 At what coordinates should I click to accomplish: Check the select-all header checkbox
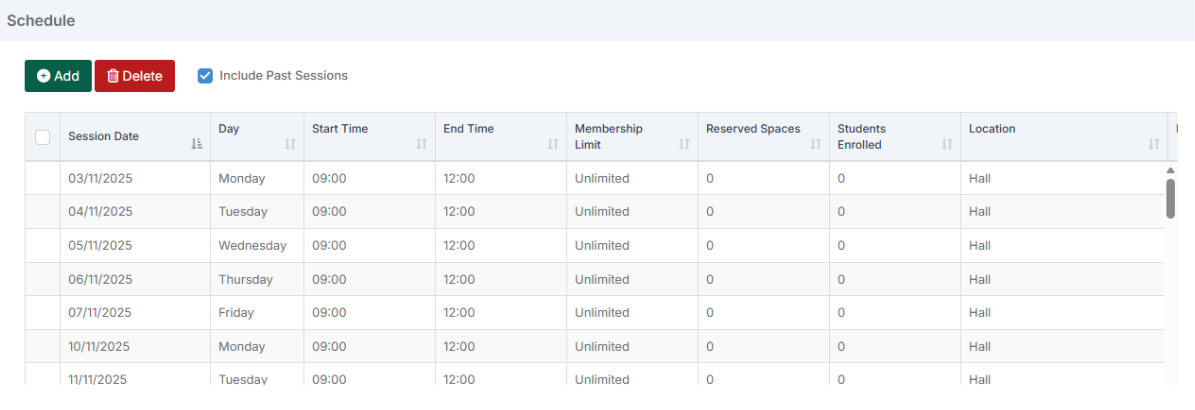click(43, 138)
